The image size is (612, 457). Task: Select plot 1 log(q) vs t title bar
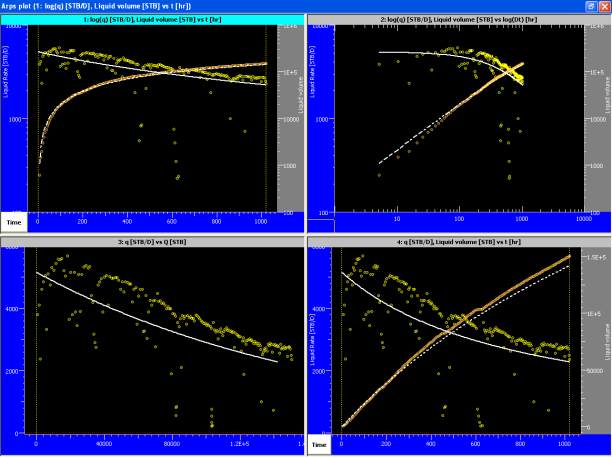[152, 19]
